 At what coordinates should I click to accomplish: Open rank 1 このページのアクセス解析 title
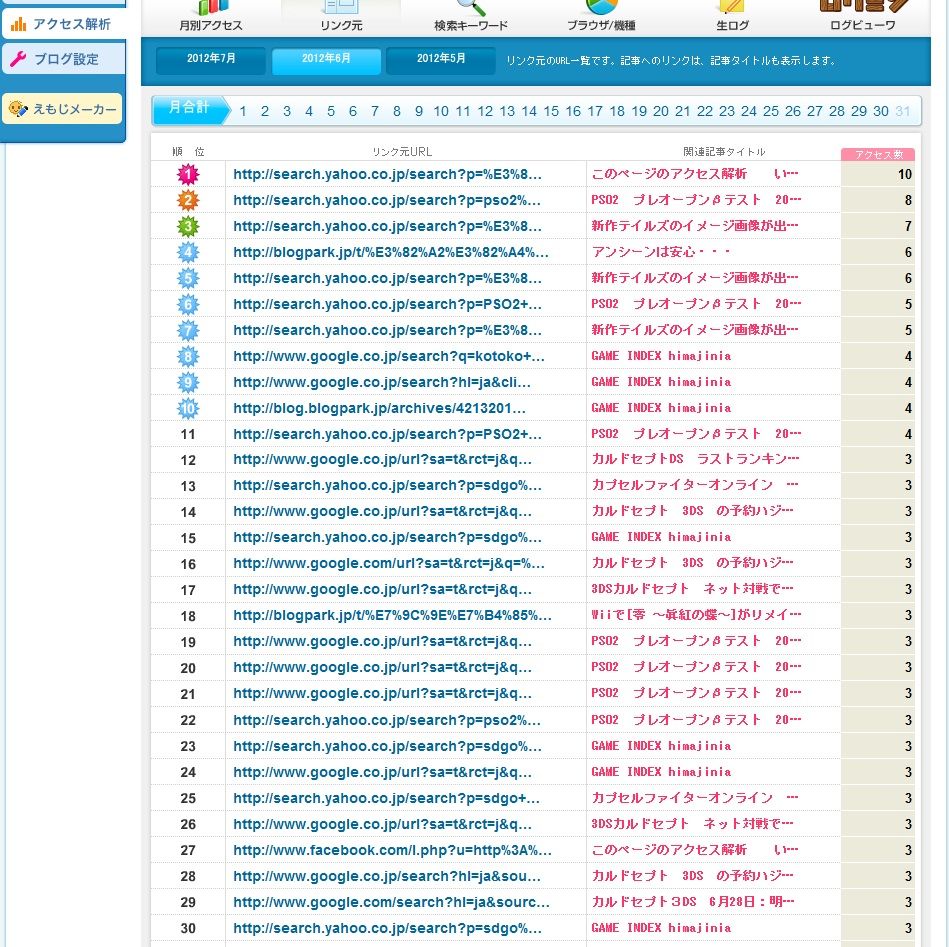tap(695, 174)
